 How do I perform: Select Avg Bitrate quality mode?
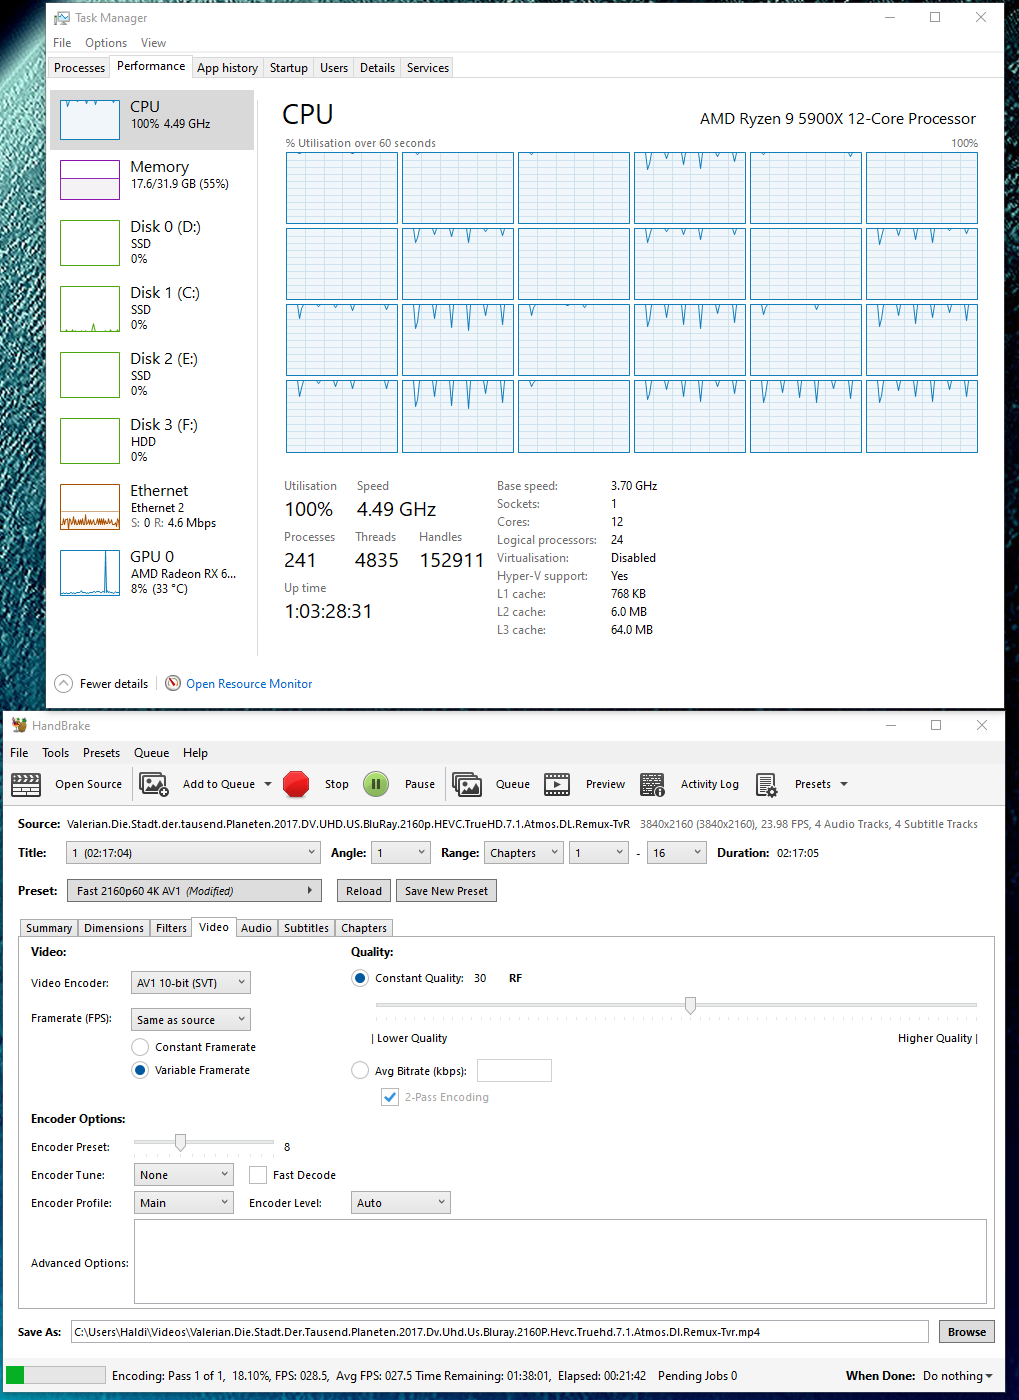(359, 1070)
